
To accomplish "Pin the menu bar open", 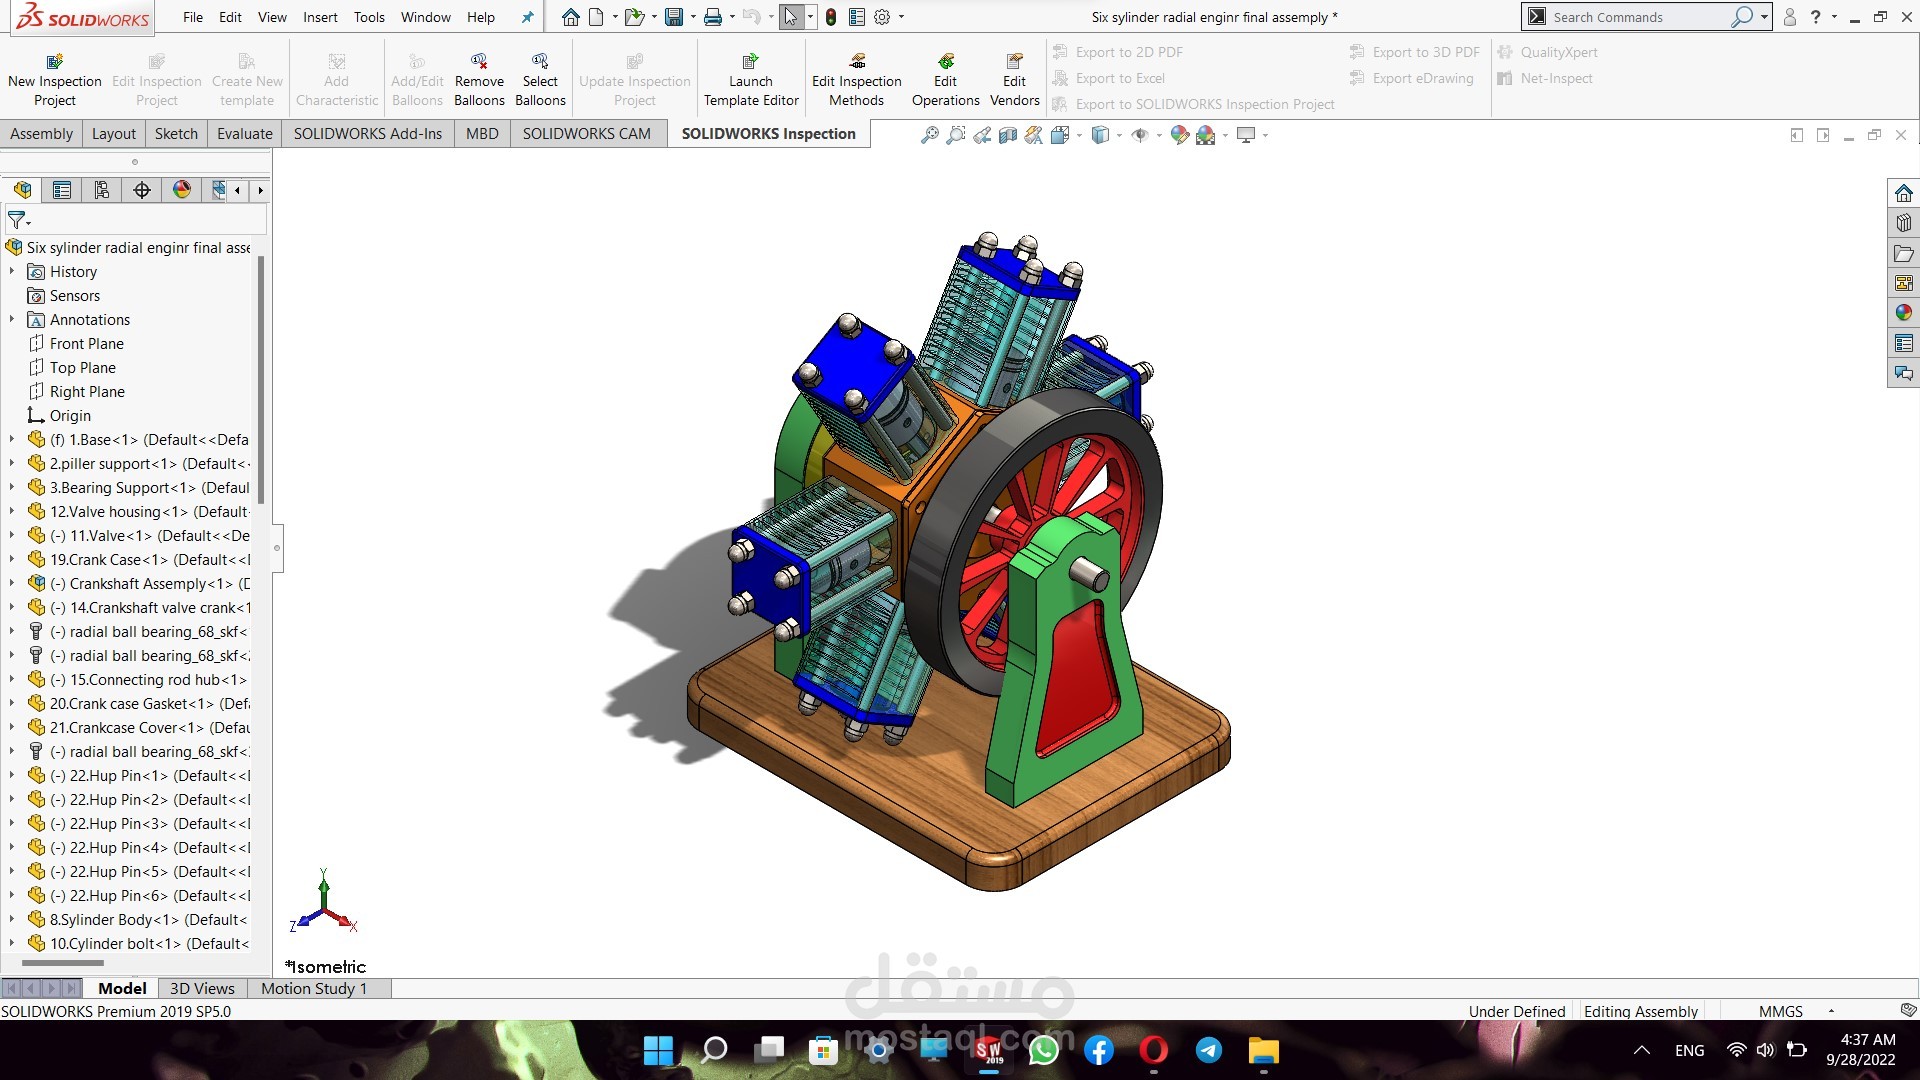I will click(527, 17).
